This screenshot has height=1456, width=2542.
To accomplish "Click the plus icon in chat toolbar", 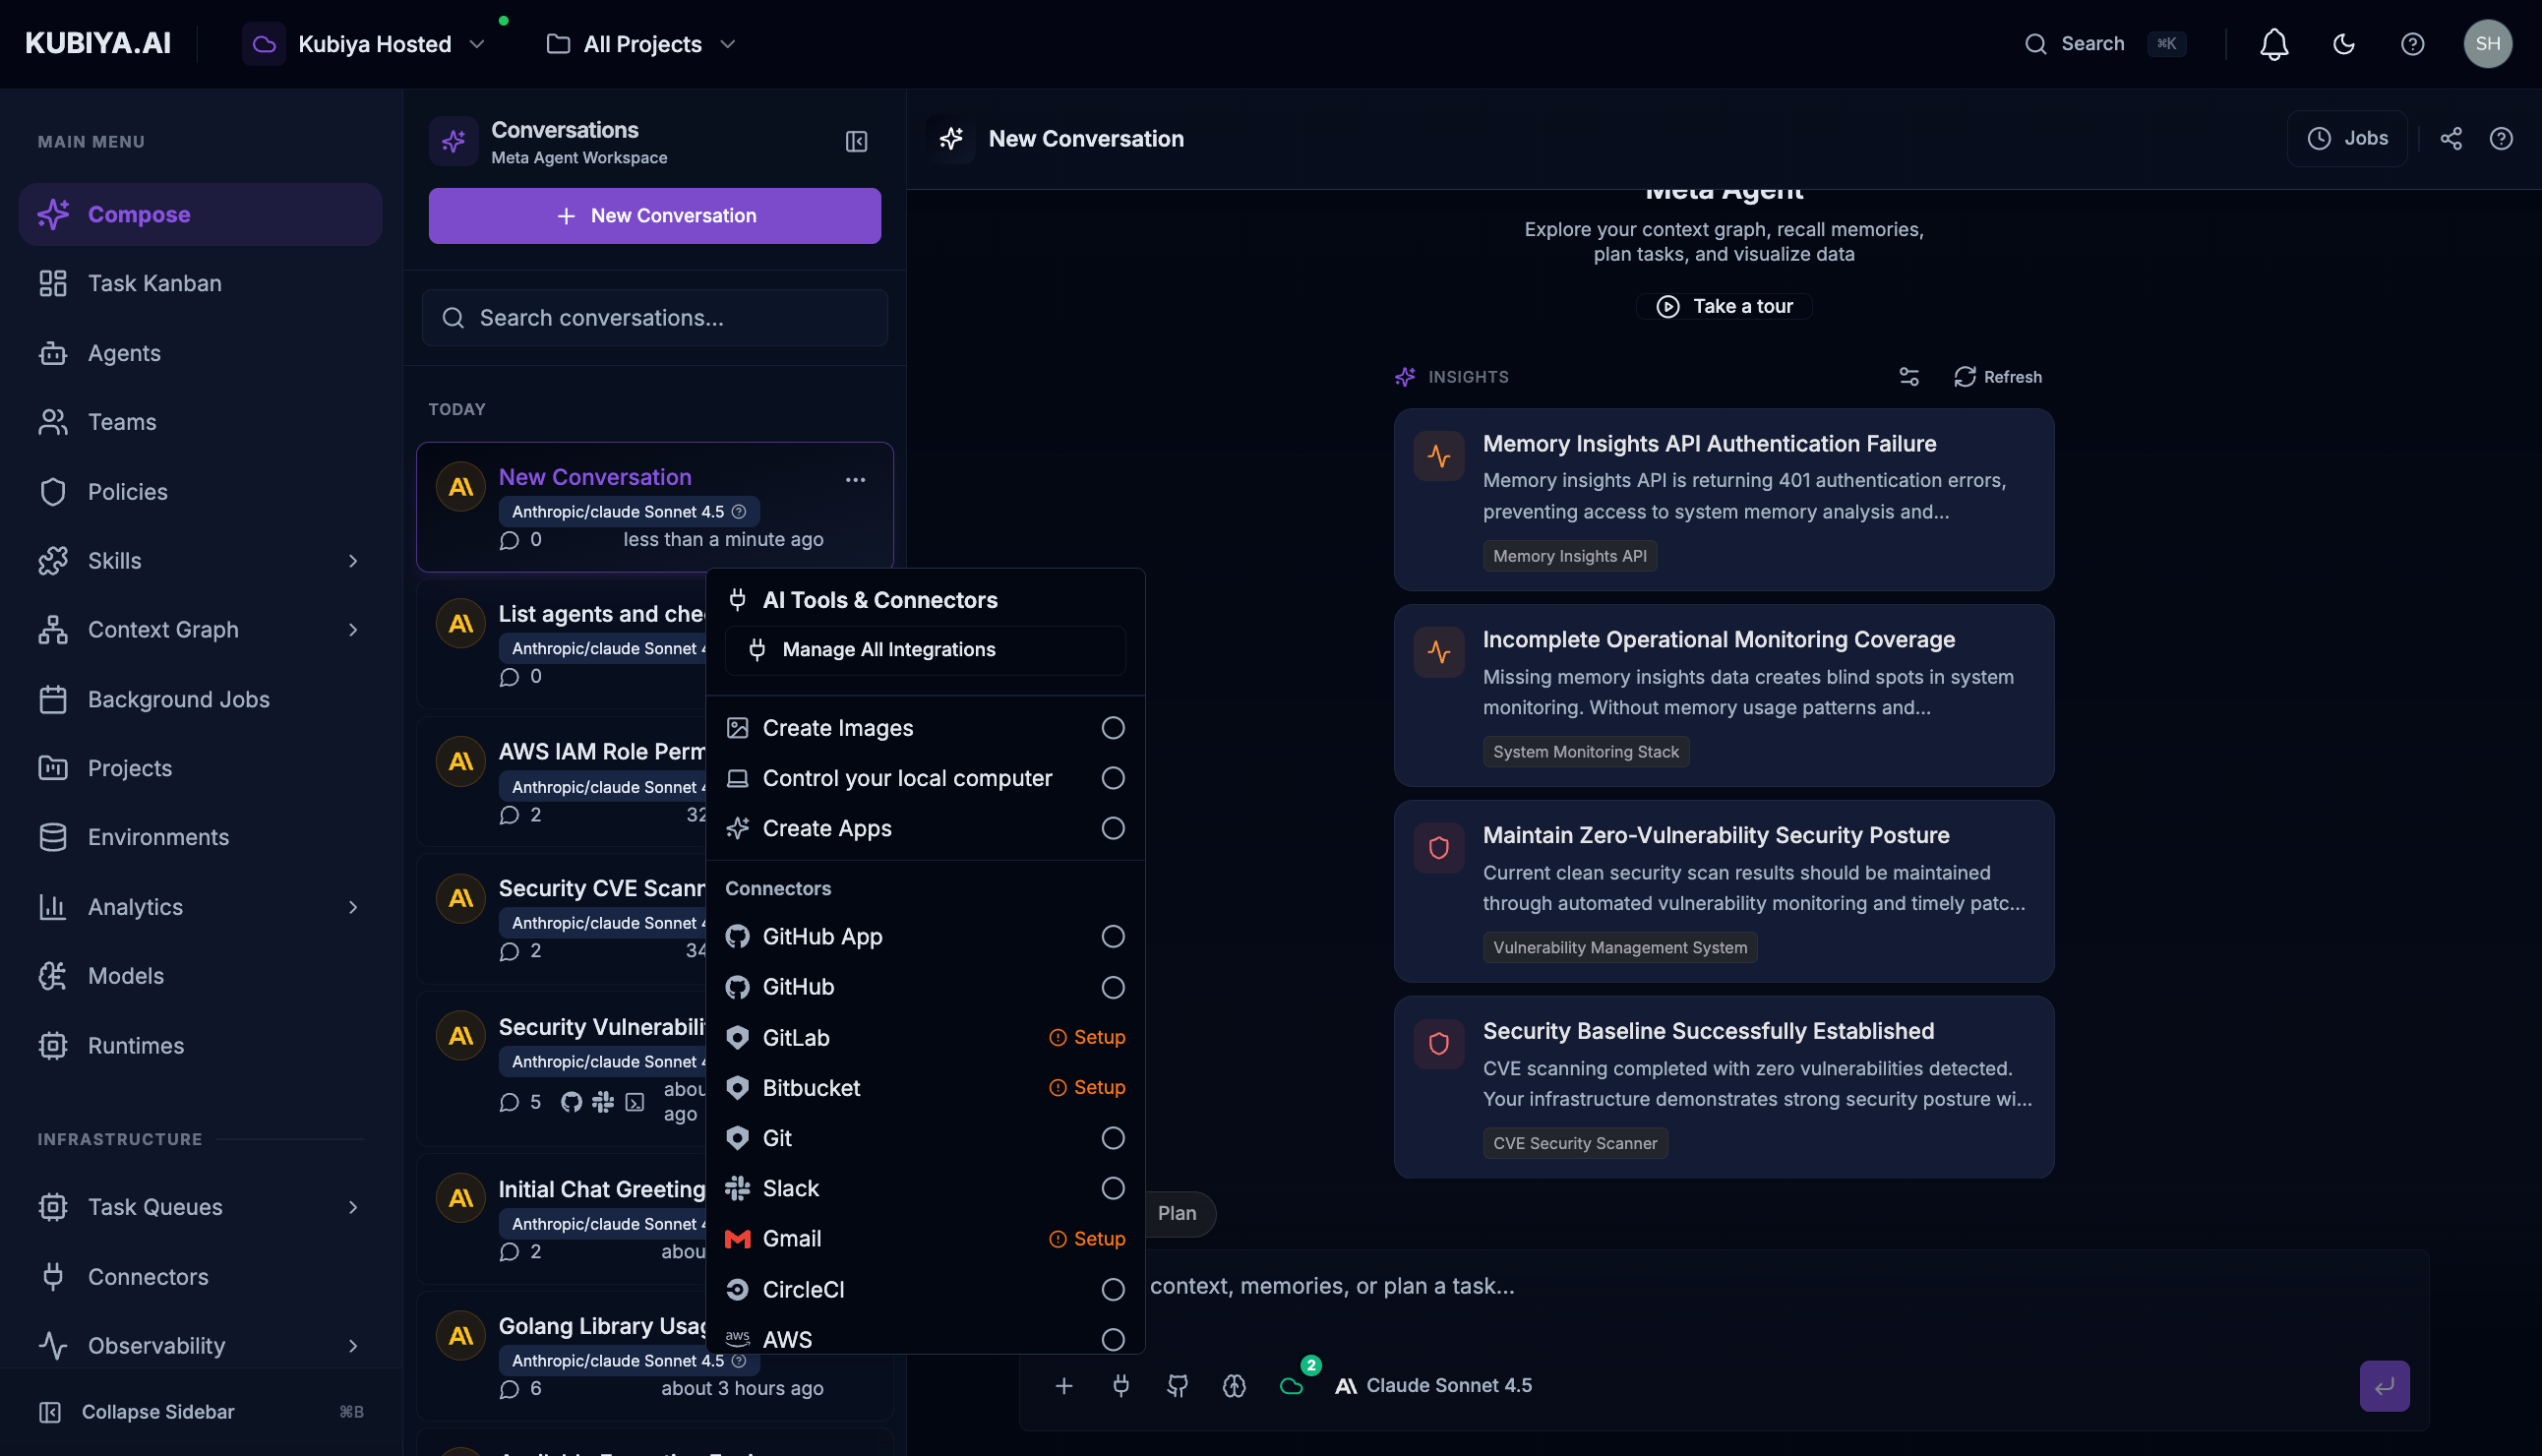I will [x=1063, y=1385].
